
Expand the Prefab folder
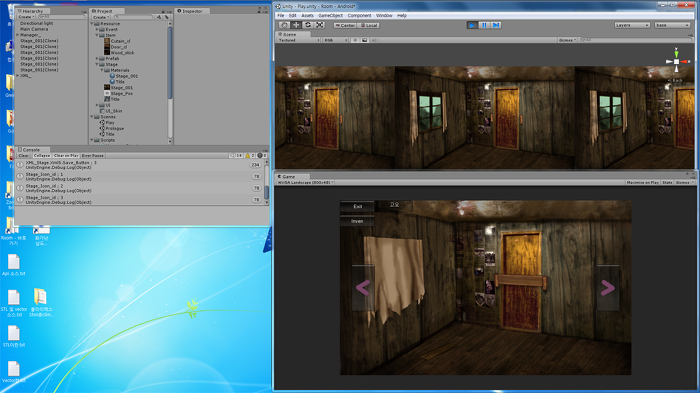click(x=97, y=59)
